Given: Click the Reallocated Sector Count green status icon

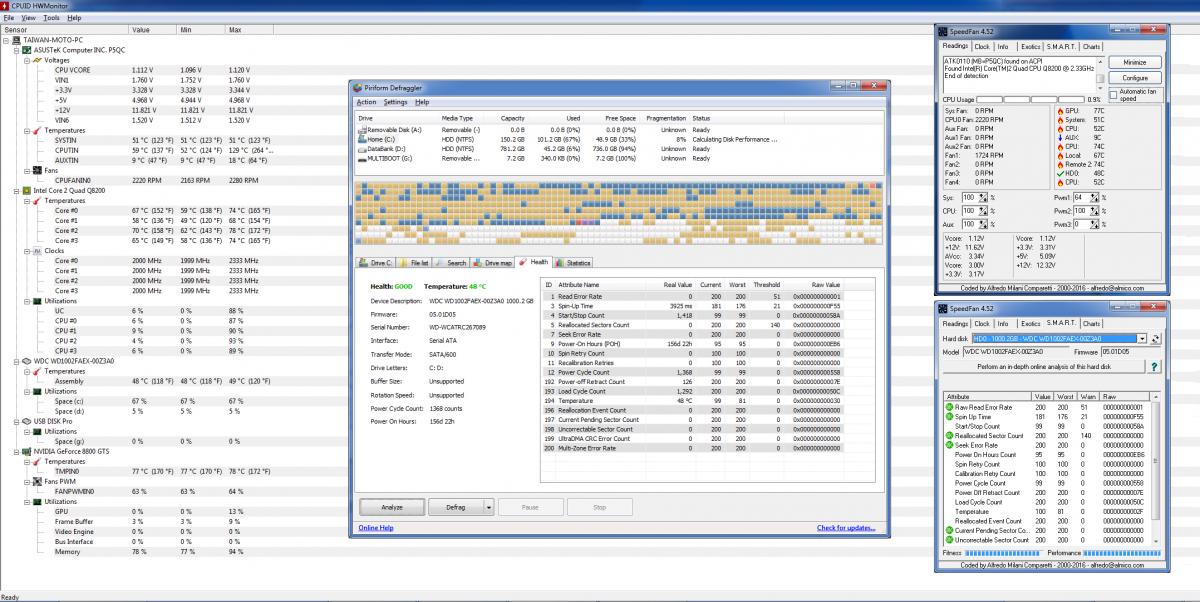Looking at the screenshot, I should click(948, 436).
